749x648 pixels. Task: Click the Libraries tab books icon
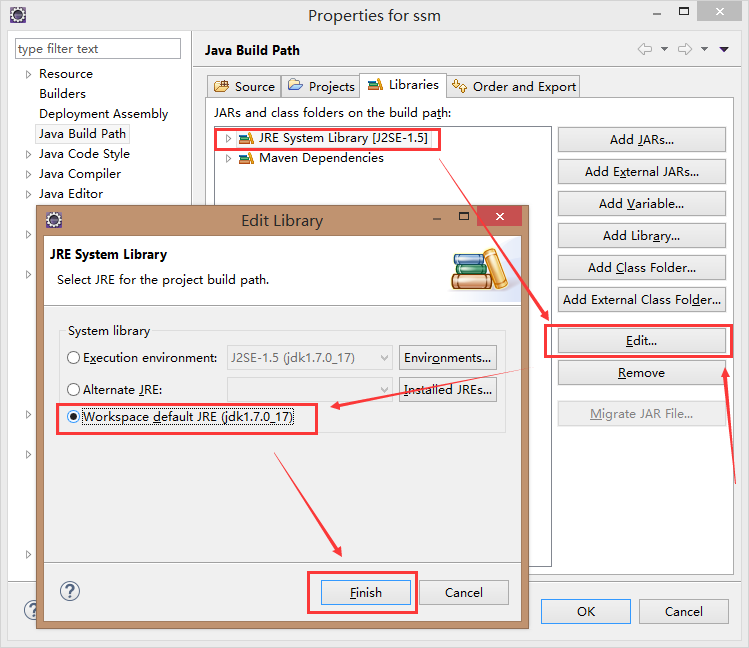pyautogui.click(x=375, y=85)
